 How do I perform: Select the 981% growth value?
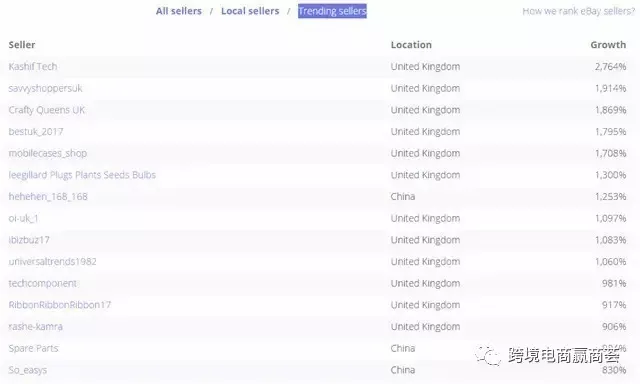point(614,283)
